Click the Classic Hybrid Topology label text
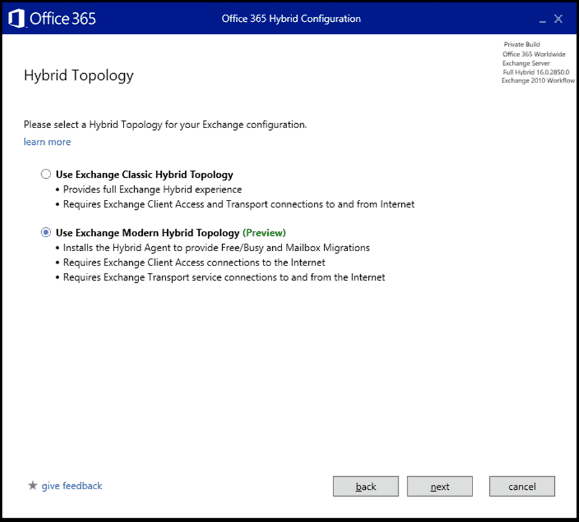The width and height of the screenshot is (580, 522). (x=144, y=175)
